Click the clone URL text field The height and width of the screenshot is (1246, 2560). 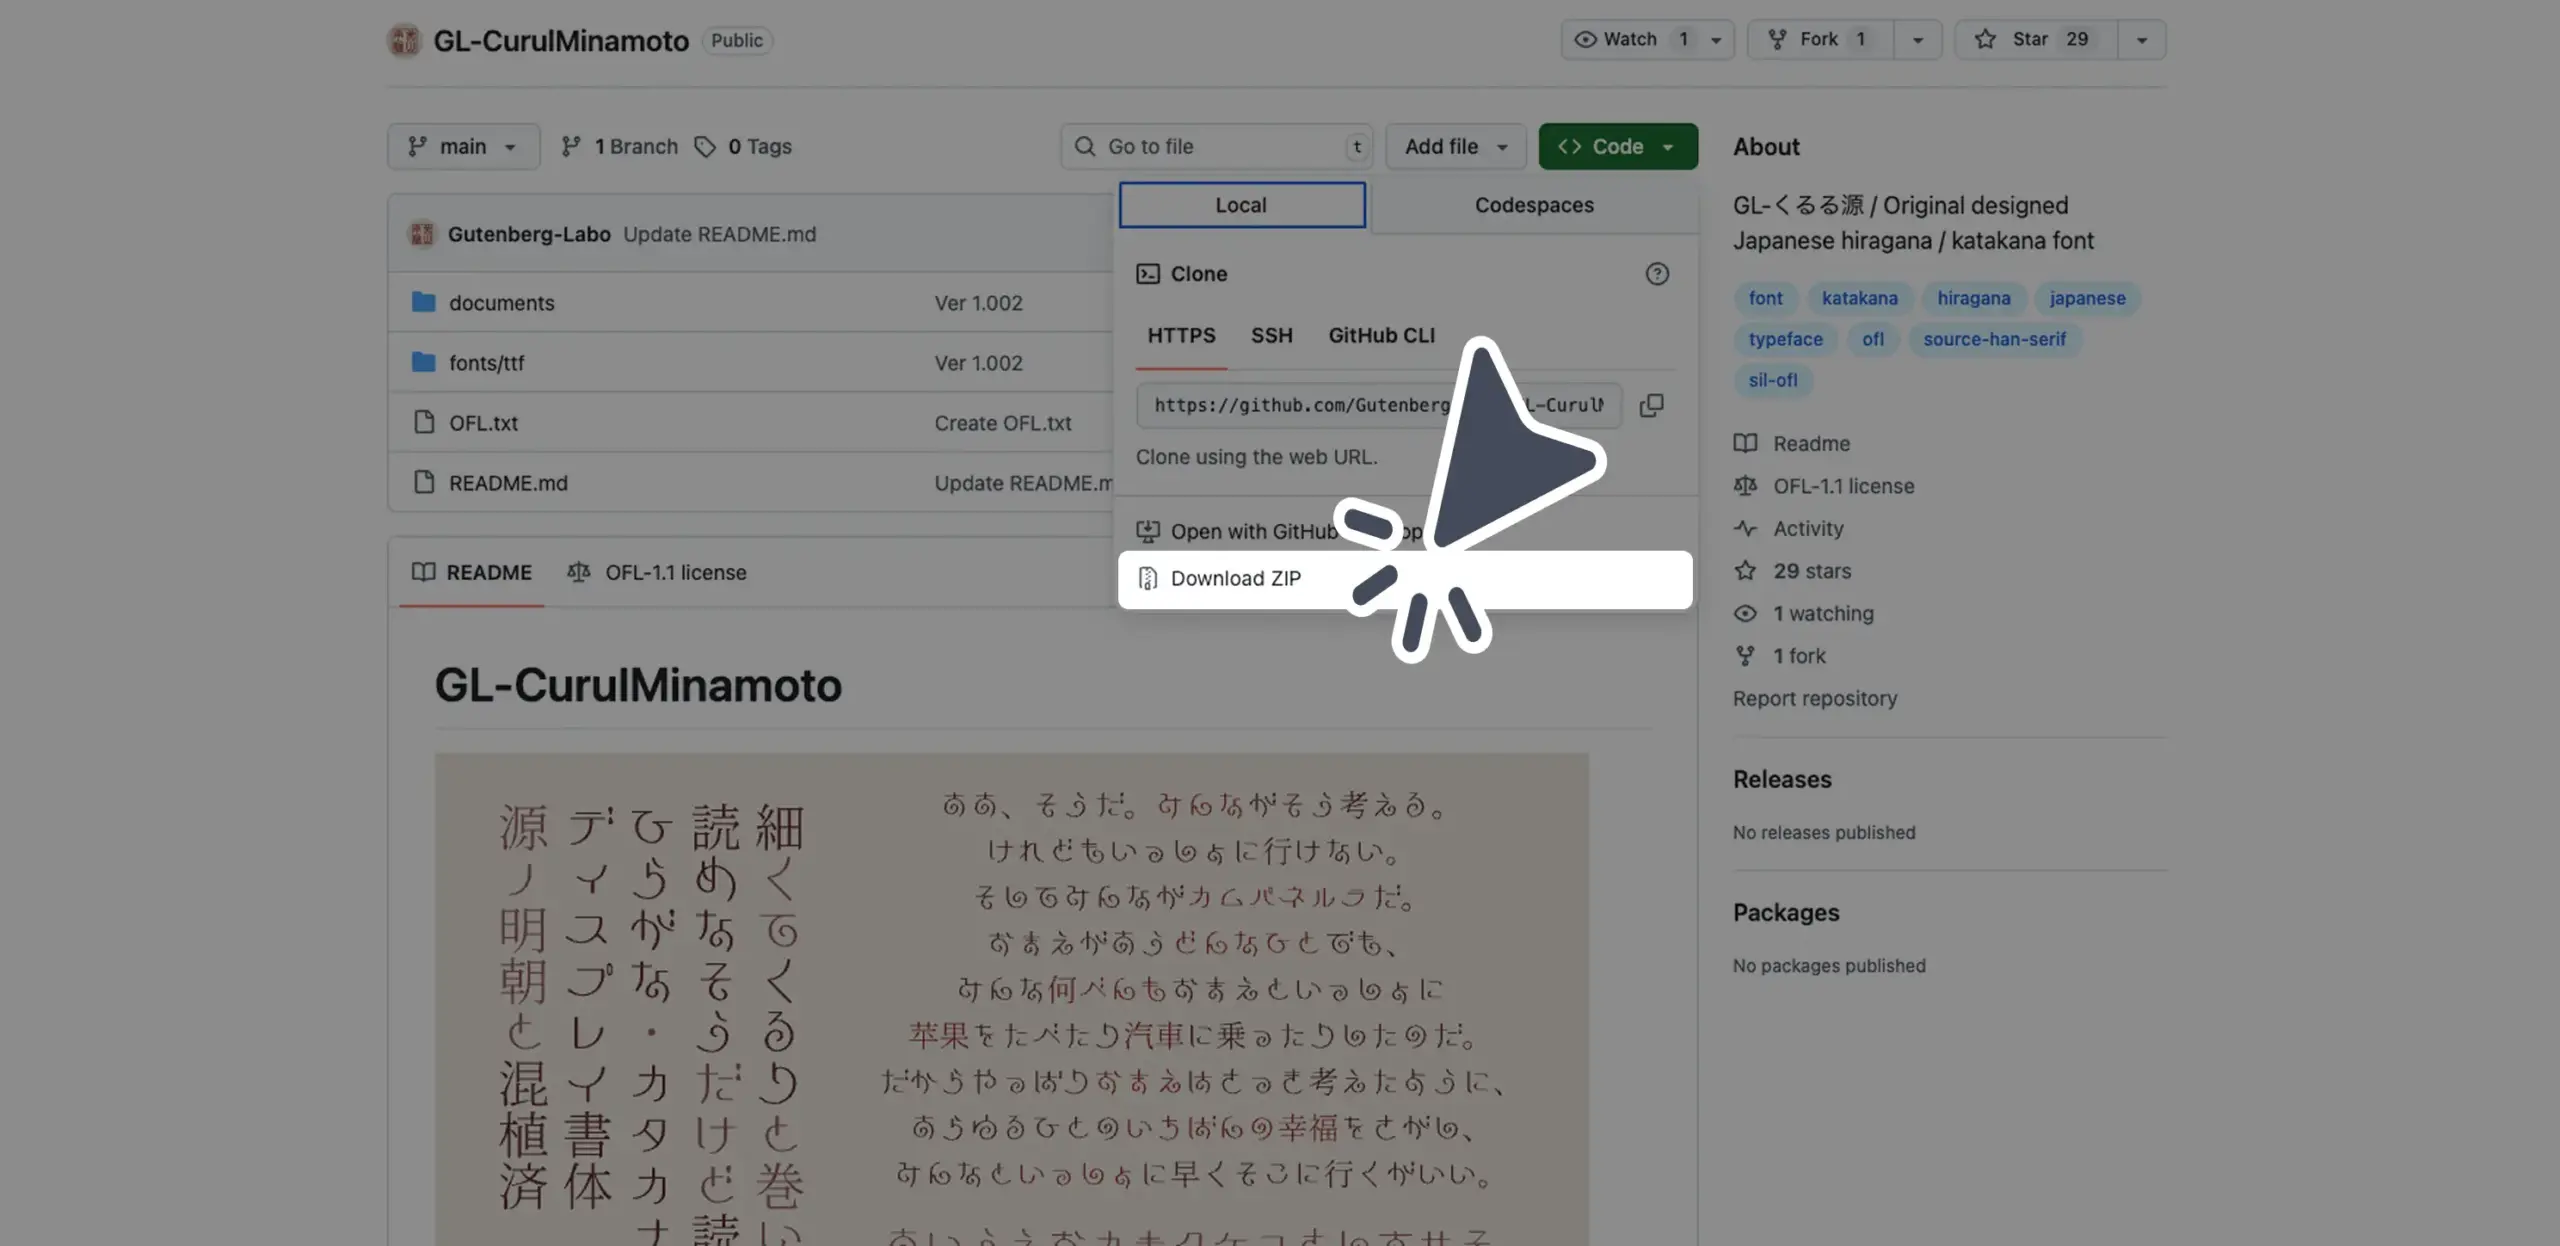tap(1378, 405)
